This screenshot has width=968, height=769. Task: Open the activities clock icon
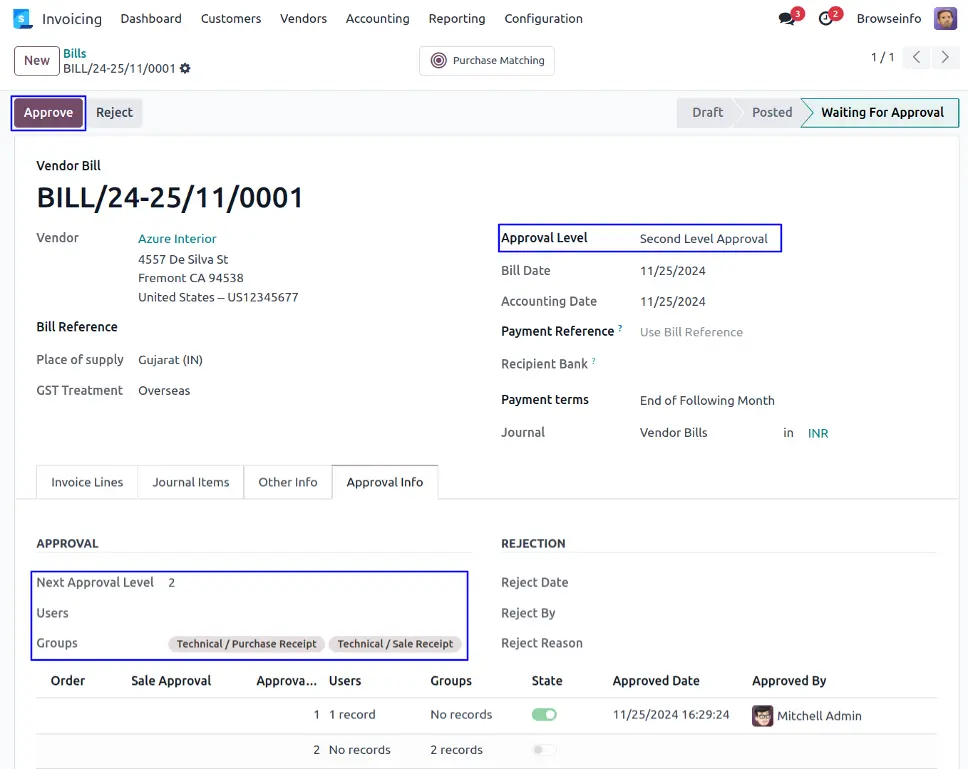click(x=825, y=19)
